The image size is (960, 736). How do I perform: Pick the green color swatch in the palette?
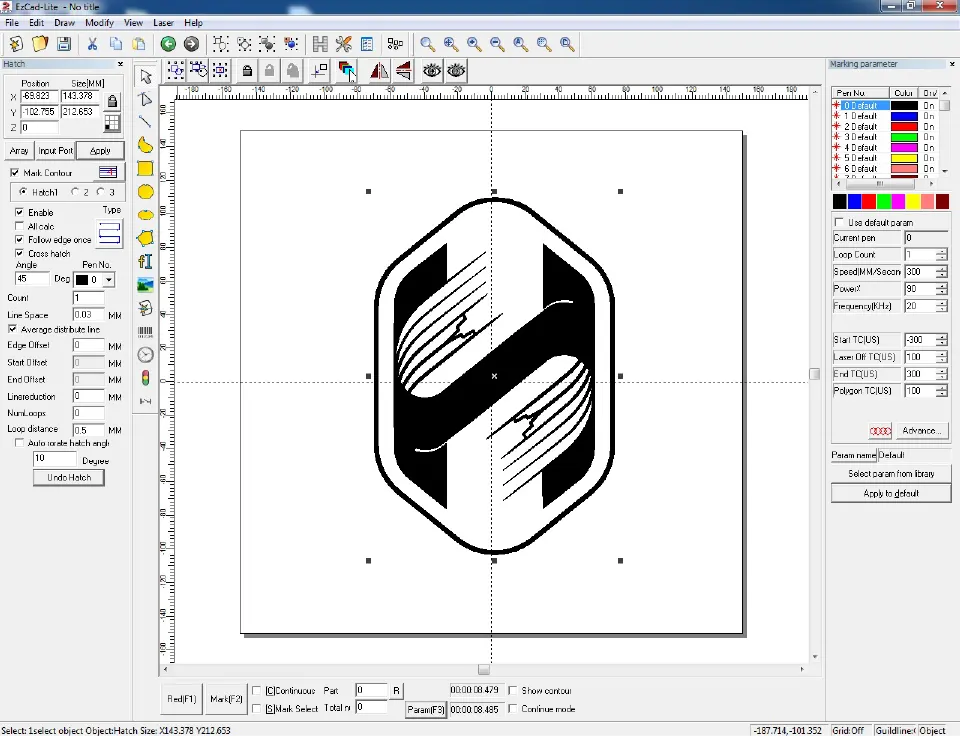point(883,201)
